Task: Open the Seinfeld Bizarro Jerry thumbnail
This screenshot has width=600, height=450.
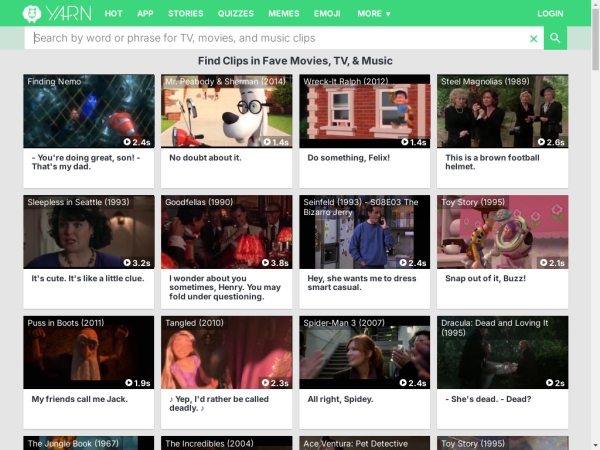Action: pyautogui.click(x=365, y=232)
